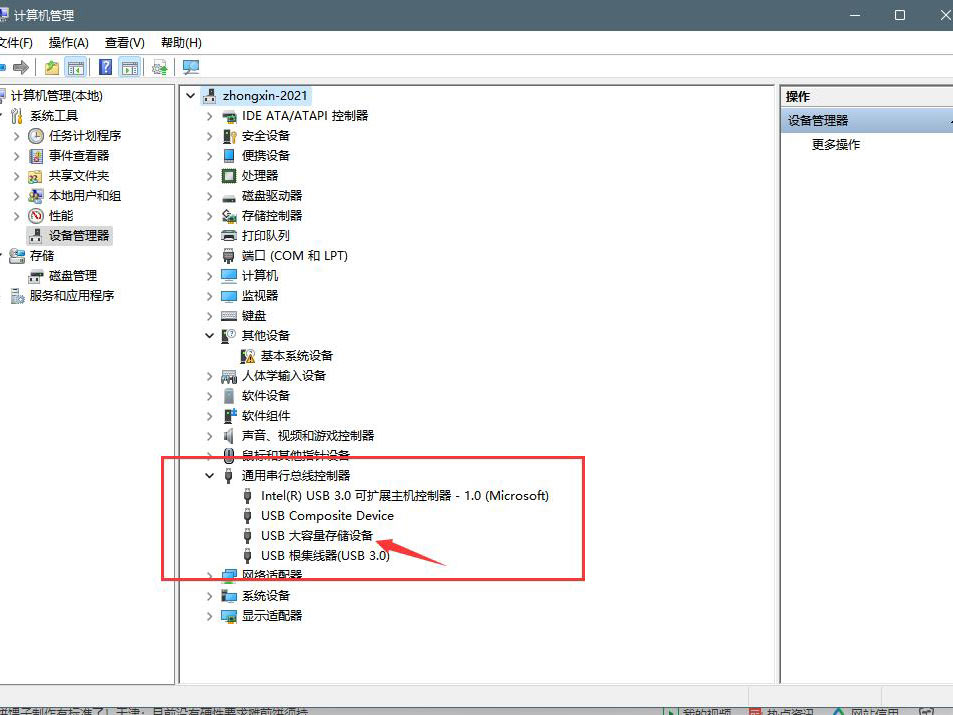Viewport: 953px width, 715px height.
Task: Expand the 网络适配器 node
Action: (208, 575)
